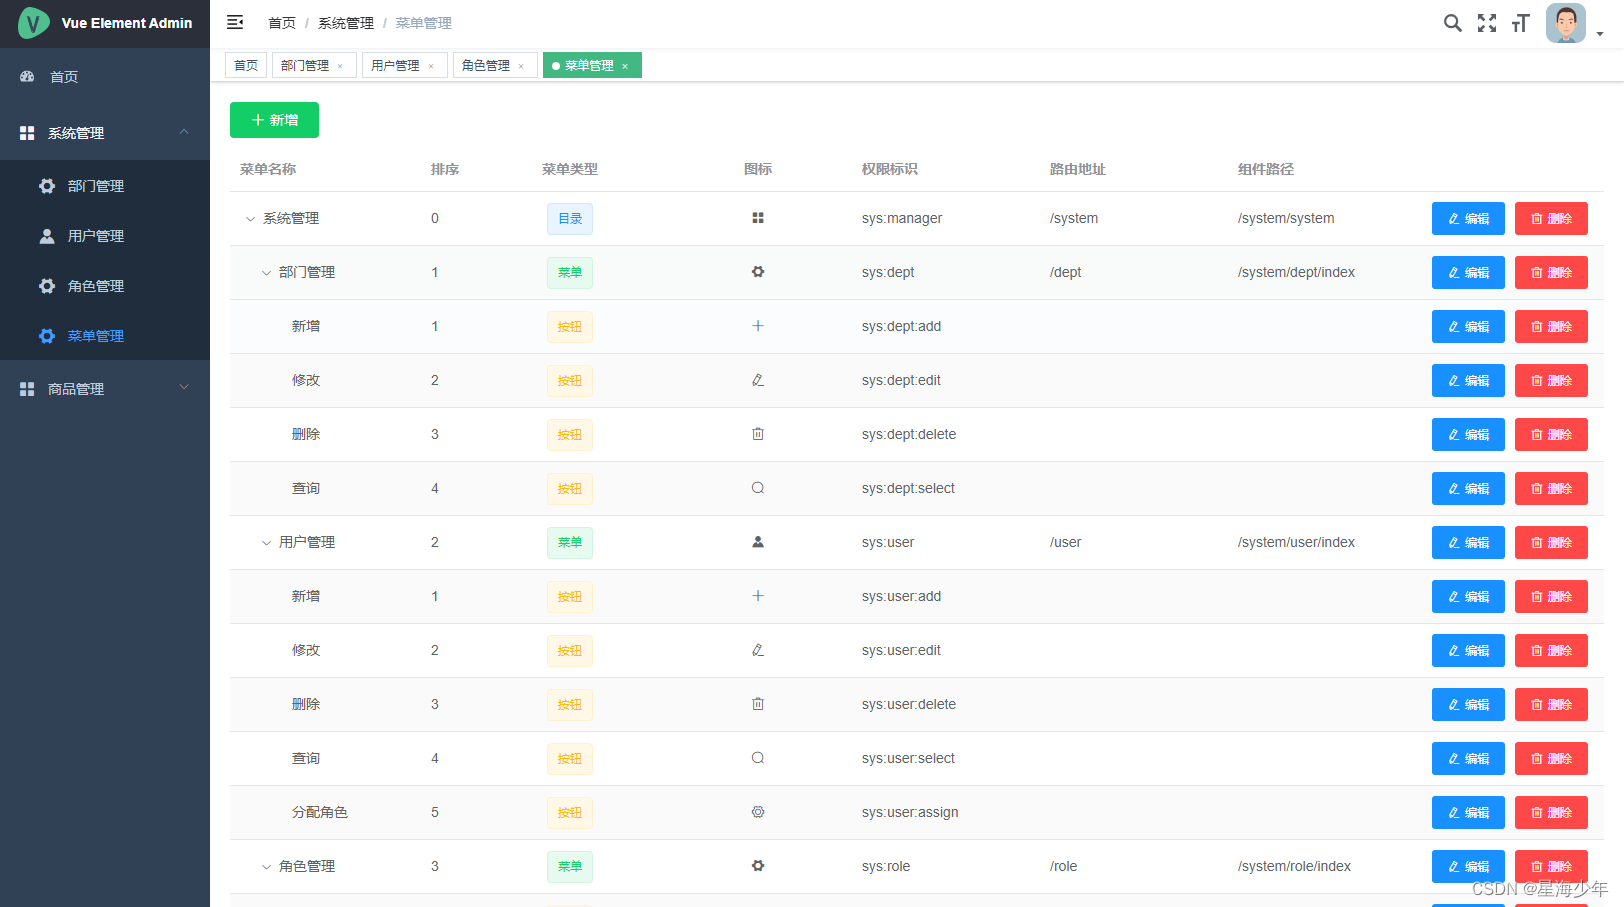
Task: Delete the 系统管理 row
Action: click(x=1551, y=218)
